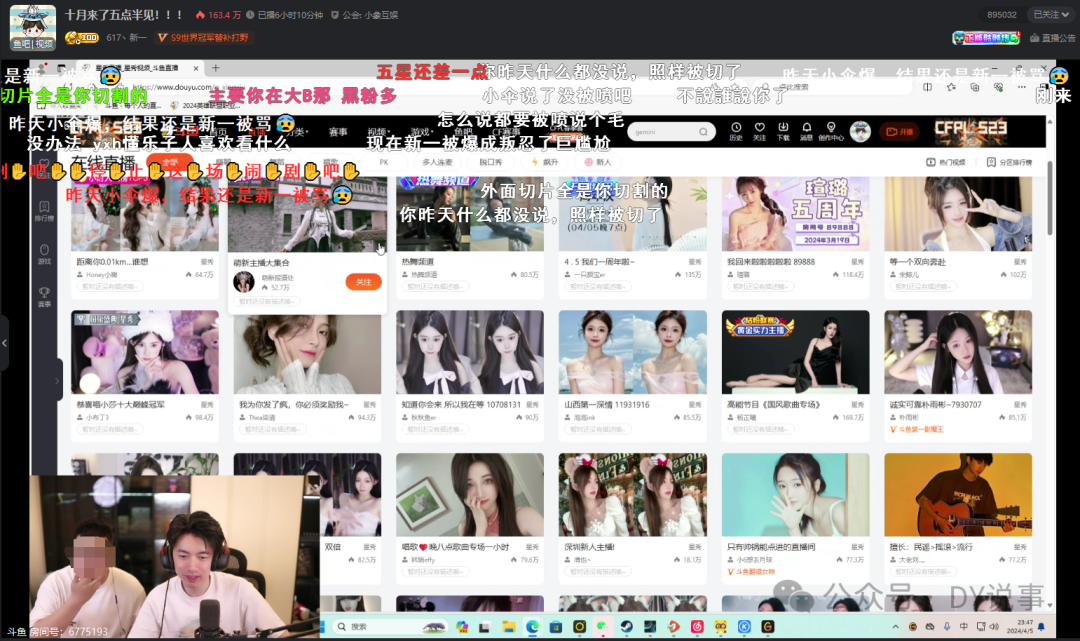The height and width of the screenshot is (641, 1080).
Task: Open 赛事 in the top navigation
Action: [x=338, y=132]
